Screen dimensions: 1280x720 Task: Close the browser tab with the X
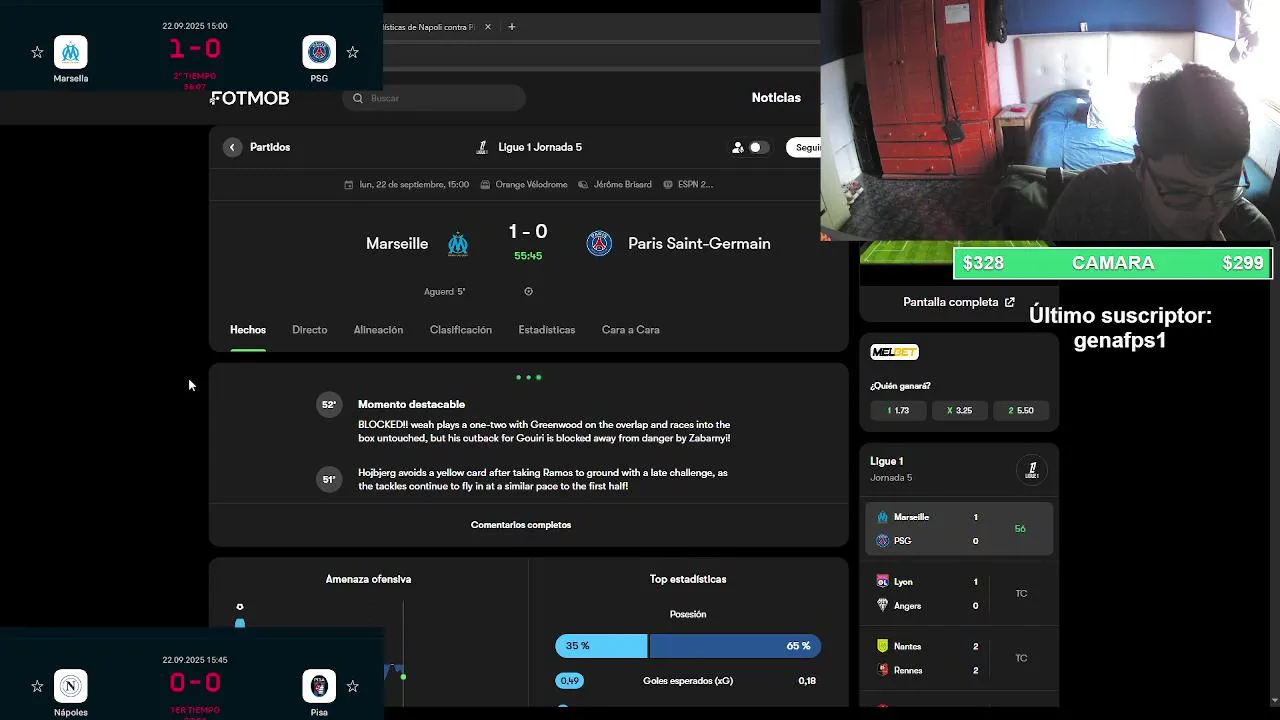pos(488,27)
